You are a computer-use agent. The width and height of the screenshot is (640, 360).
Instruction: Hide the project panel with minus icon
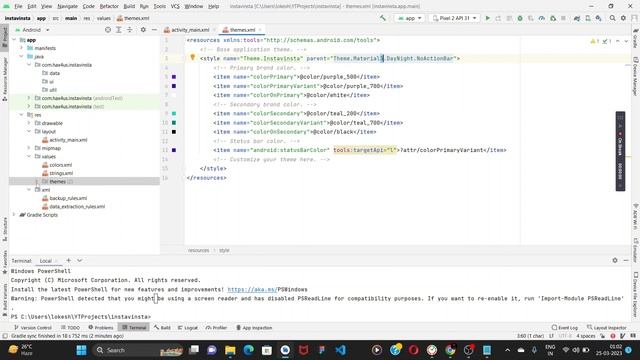(x=154, y=30)
